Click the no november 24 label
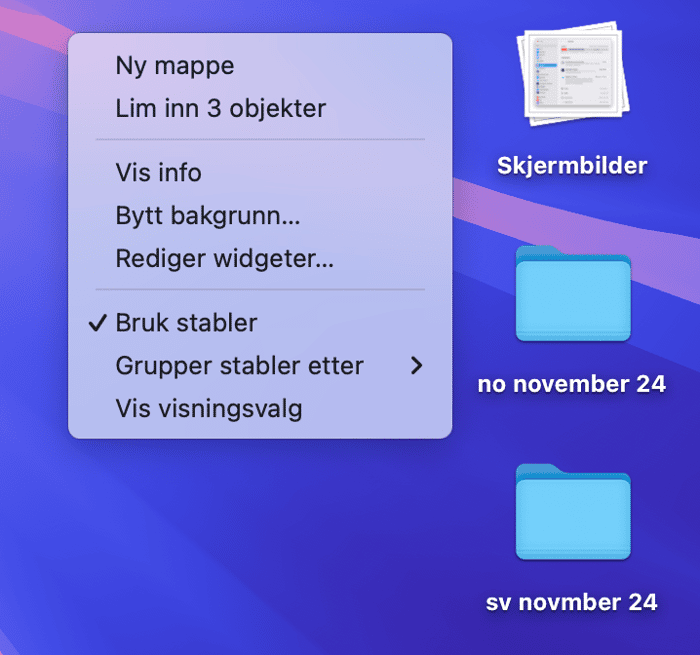The width and height of the screenshot is (700, 655). click(571, 384)
